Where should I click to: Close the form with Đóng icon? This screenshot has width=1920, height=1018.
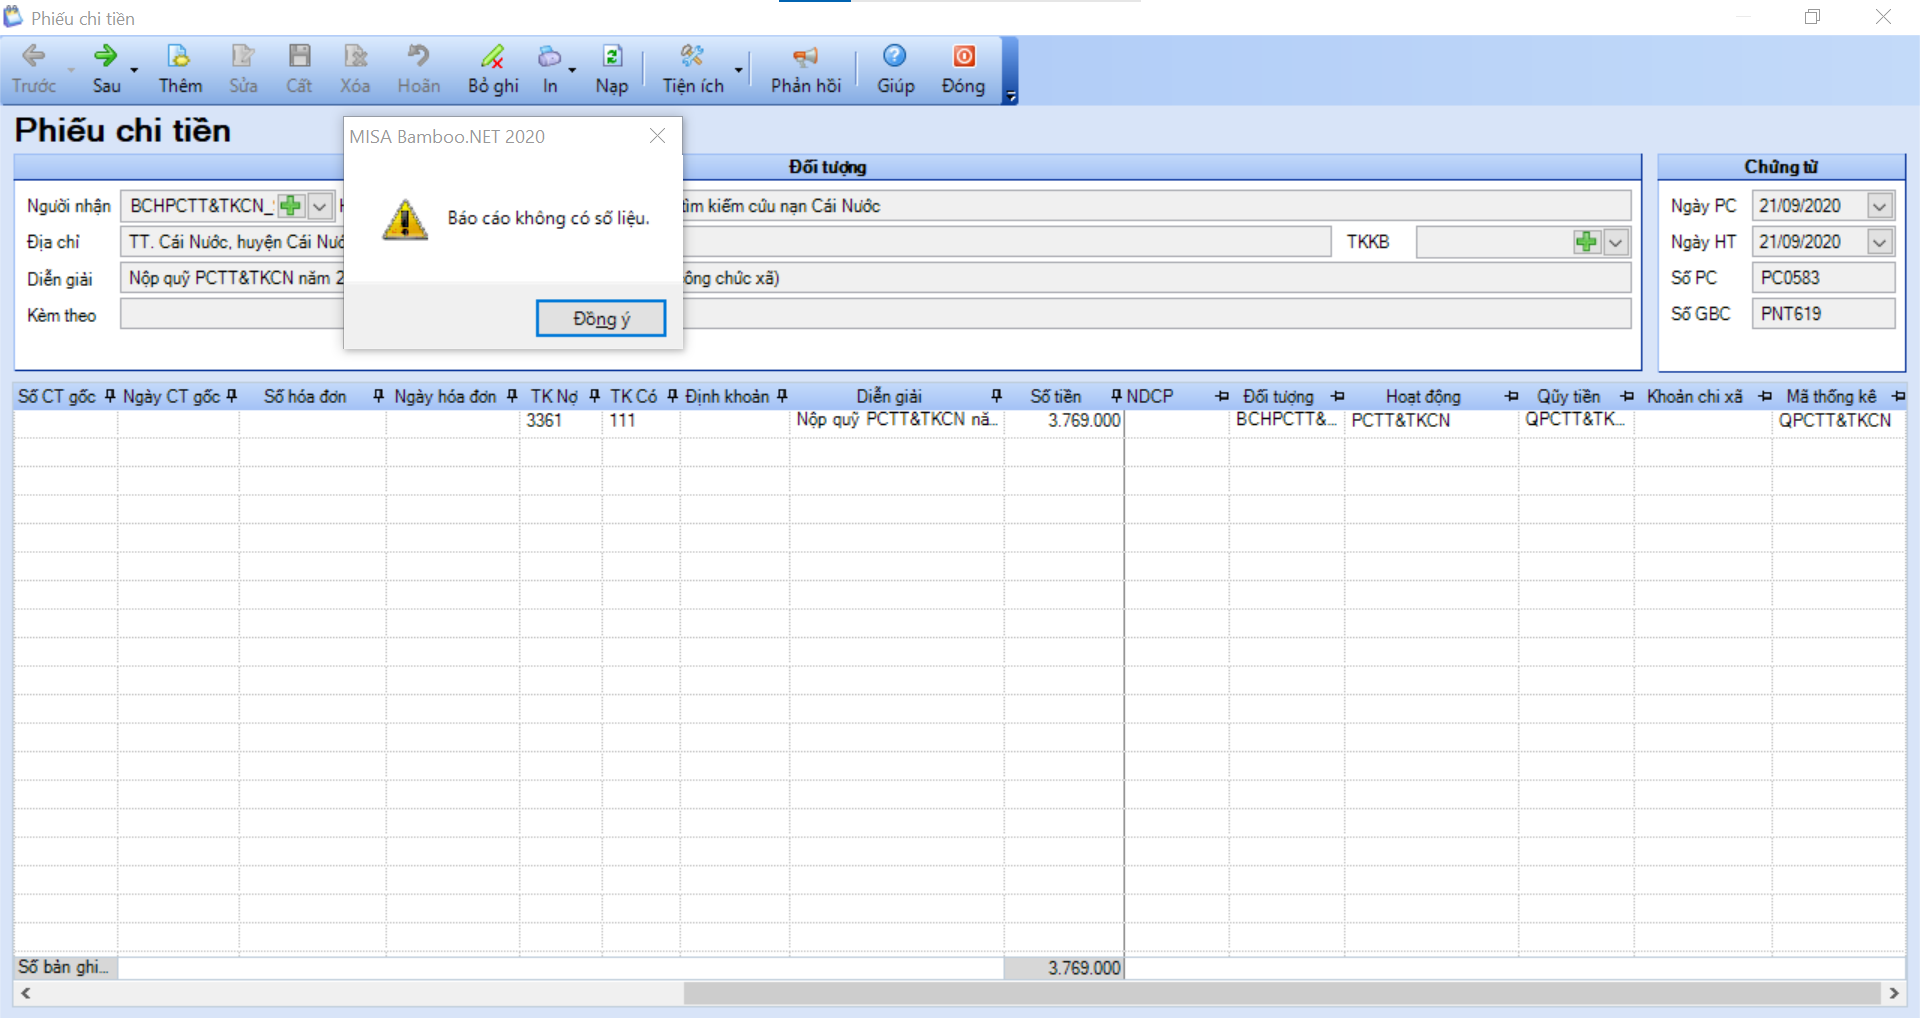[963, 68]
